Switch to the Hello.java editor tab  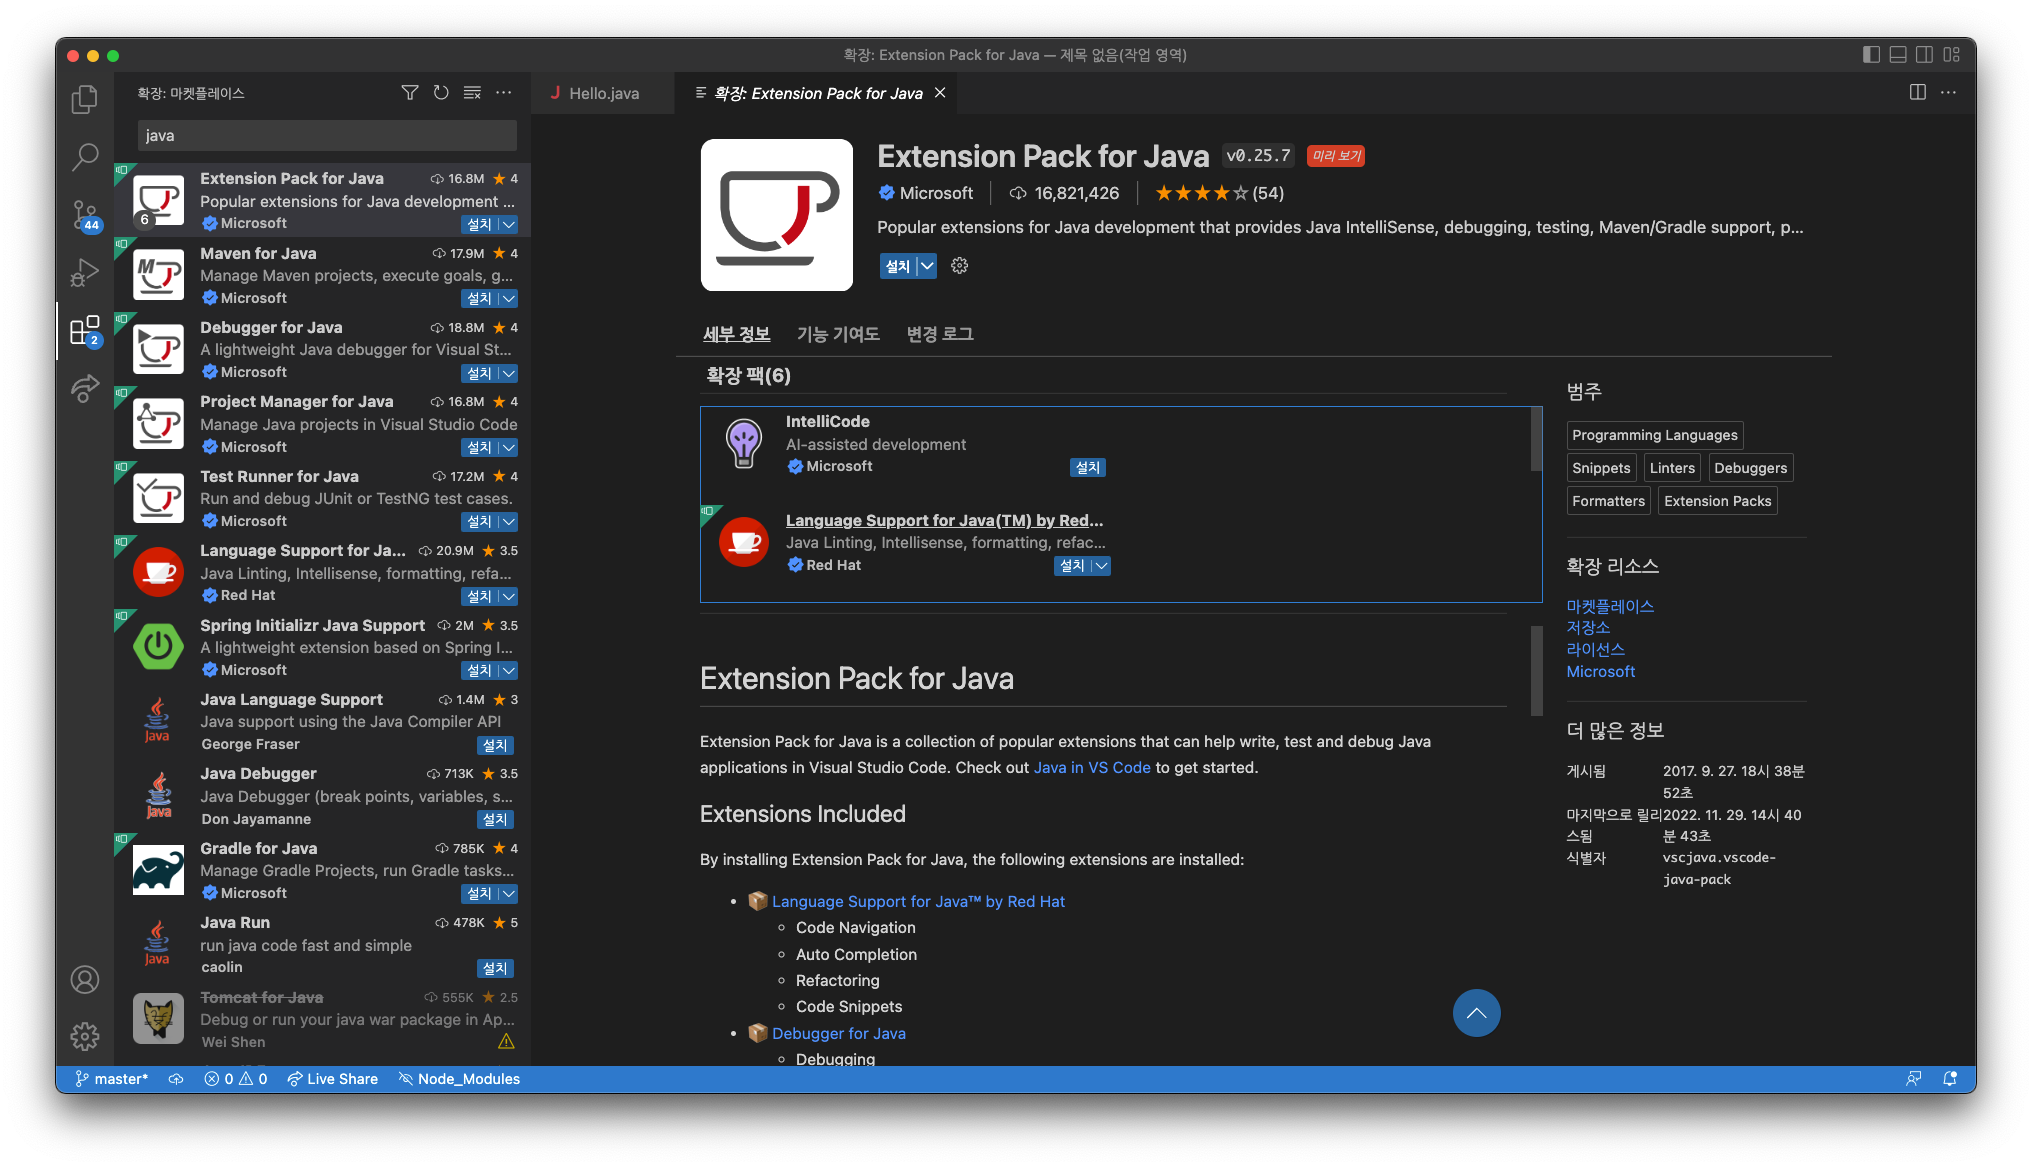(603, 93)
